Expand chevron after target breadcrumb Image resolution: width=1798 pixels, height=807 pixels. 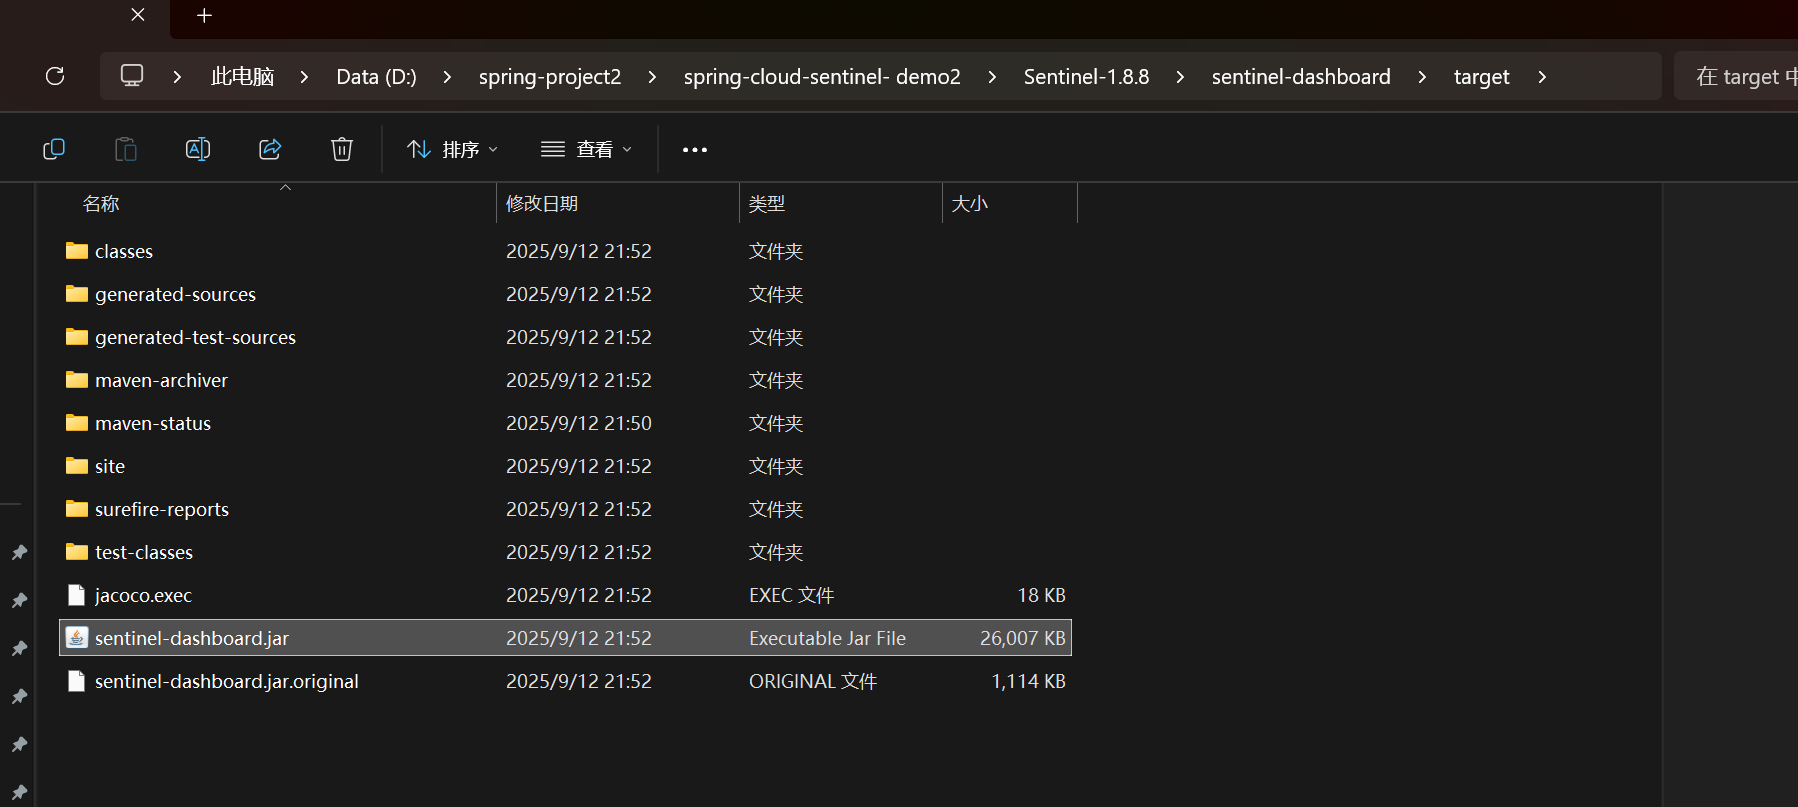tap(1542, 77)
